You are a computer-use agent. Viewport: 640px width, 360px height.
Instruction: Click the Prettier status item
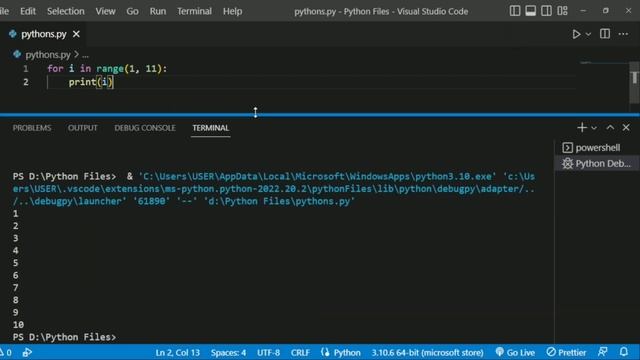pyautogui.click(x=567, y=352)
